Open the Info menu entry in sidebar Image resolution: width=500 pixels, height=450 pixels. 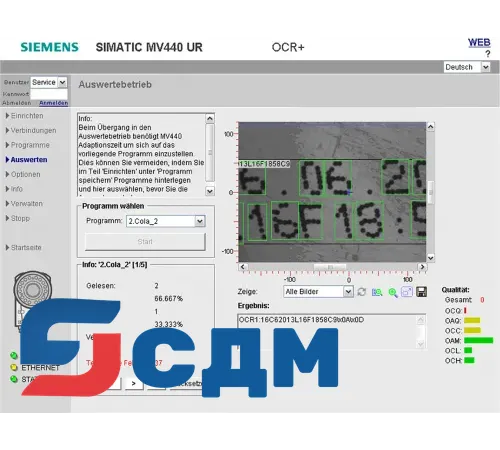click(x=14, y=189)
